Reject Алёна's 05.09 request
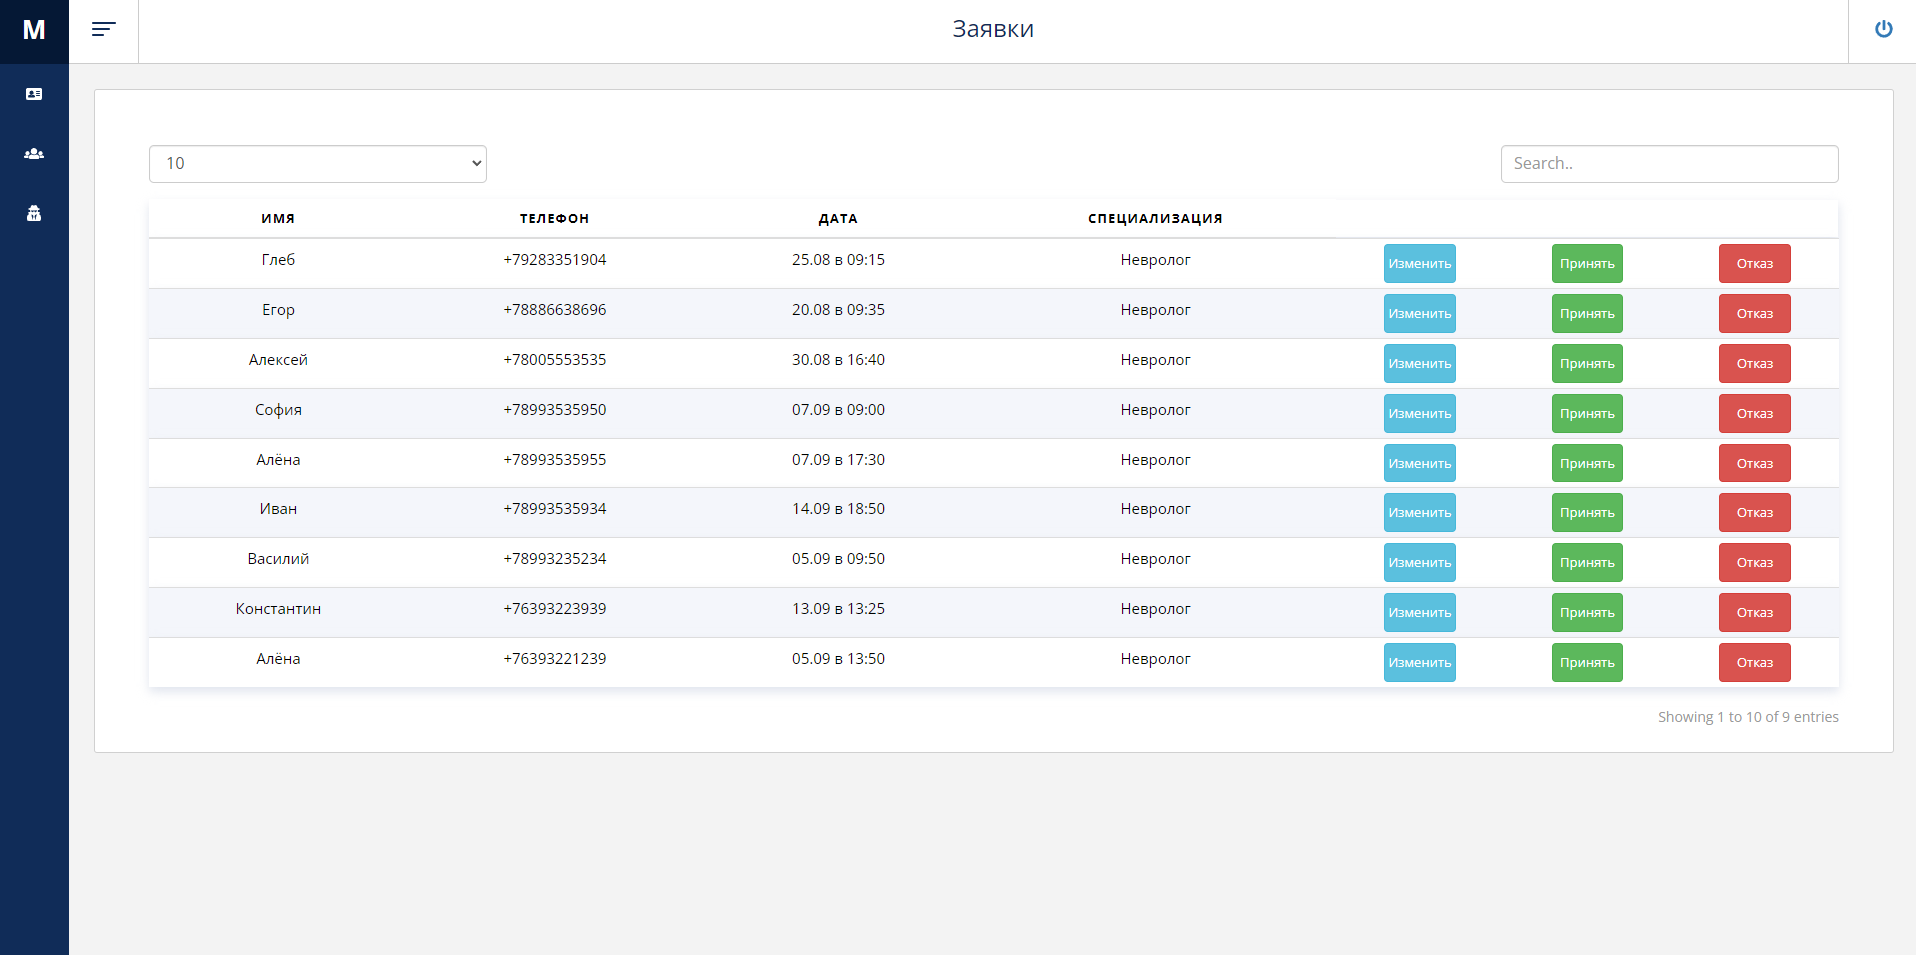The image size is (1916, 955). pyautogui.click(x=1754, y=662)
